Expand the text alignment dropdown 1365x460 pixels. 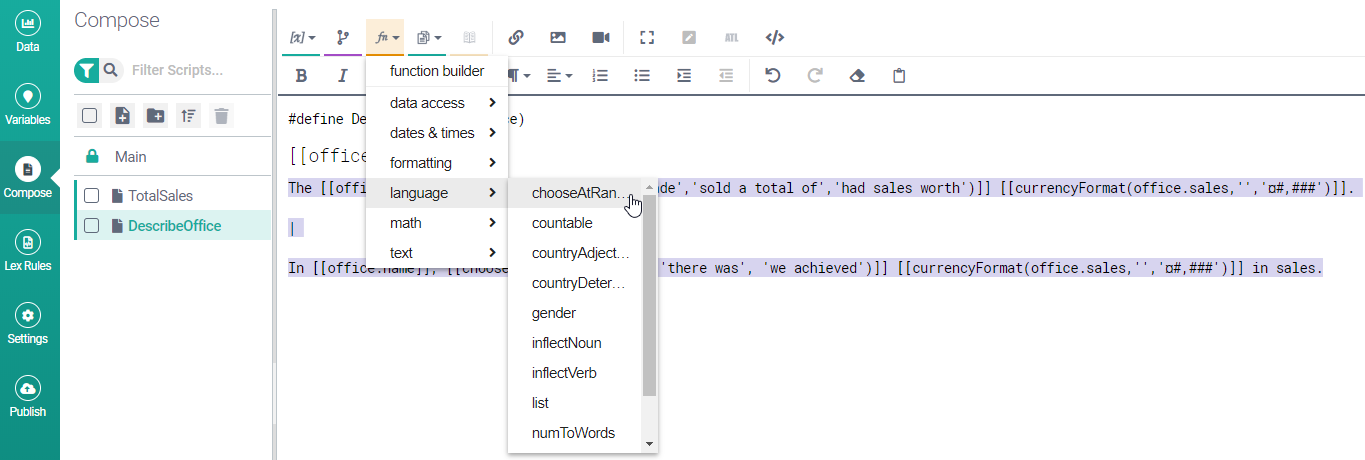coord(559,76)
